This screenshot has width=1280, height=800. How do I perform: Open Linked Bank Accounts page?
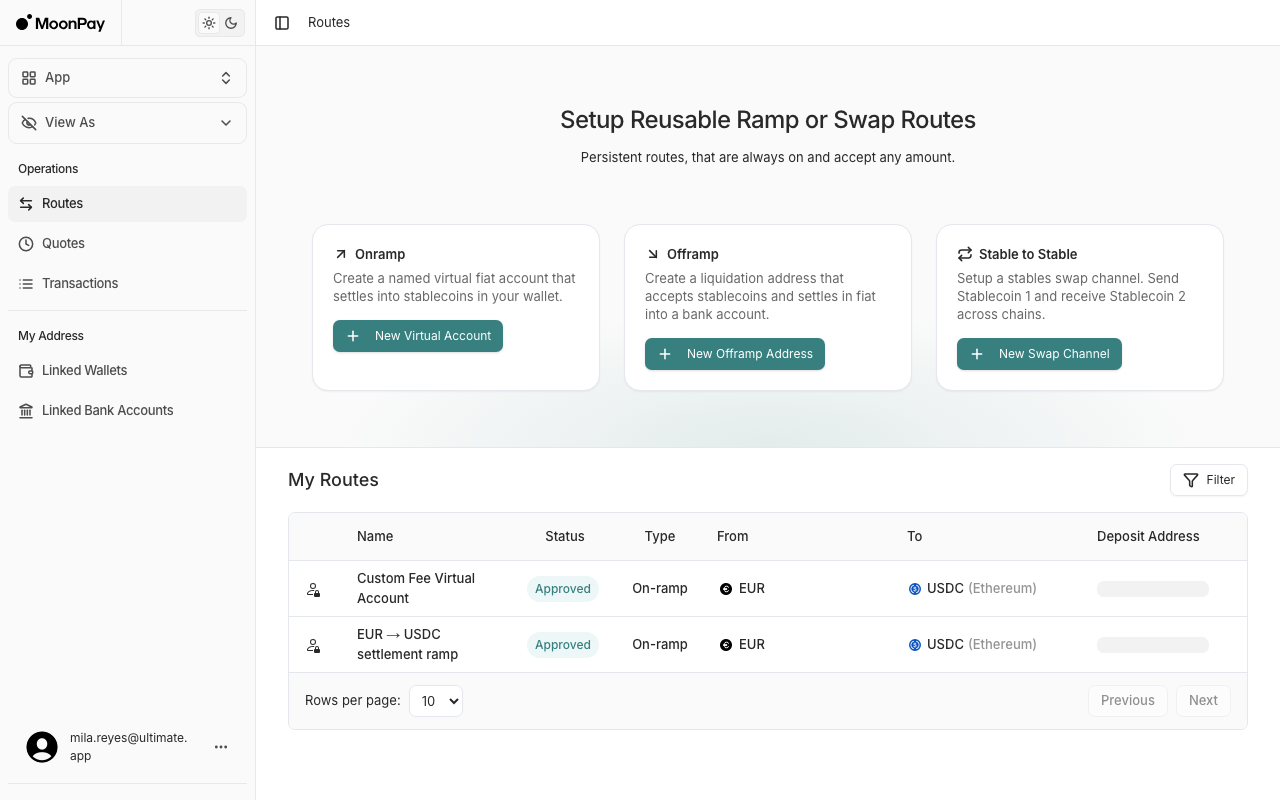pos(127,411)
